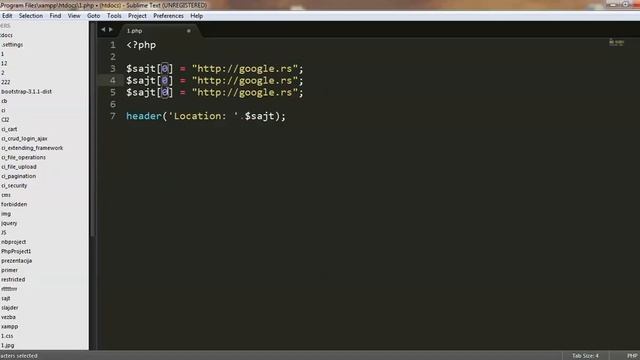Expand the ci_extending_framework folder
The image size is (640, 360).
[x=32, y=148]
